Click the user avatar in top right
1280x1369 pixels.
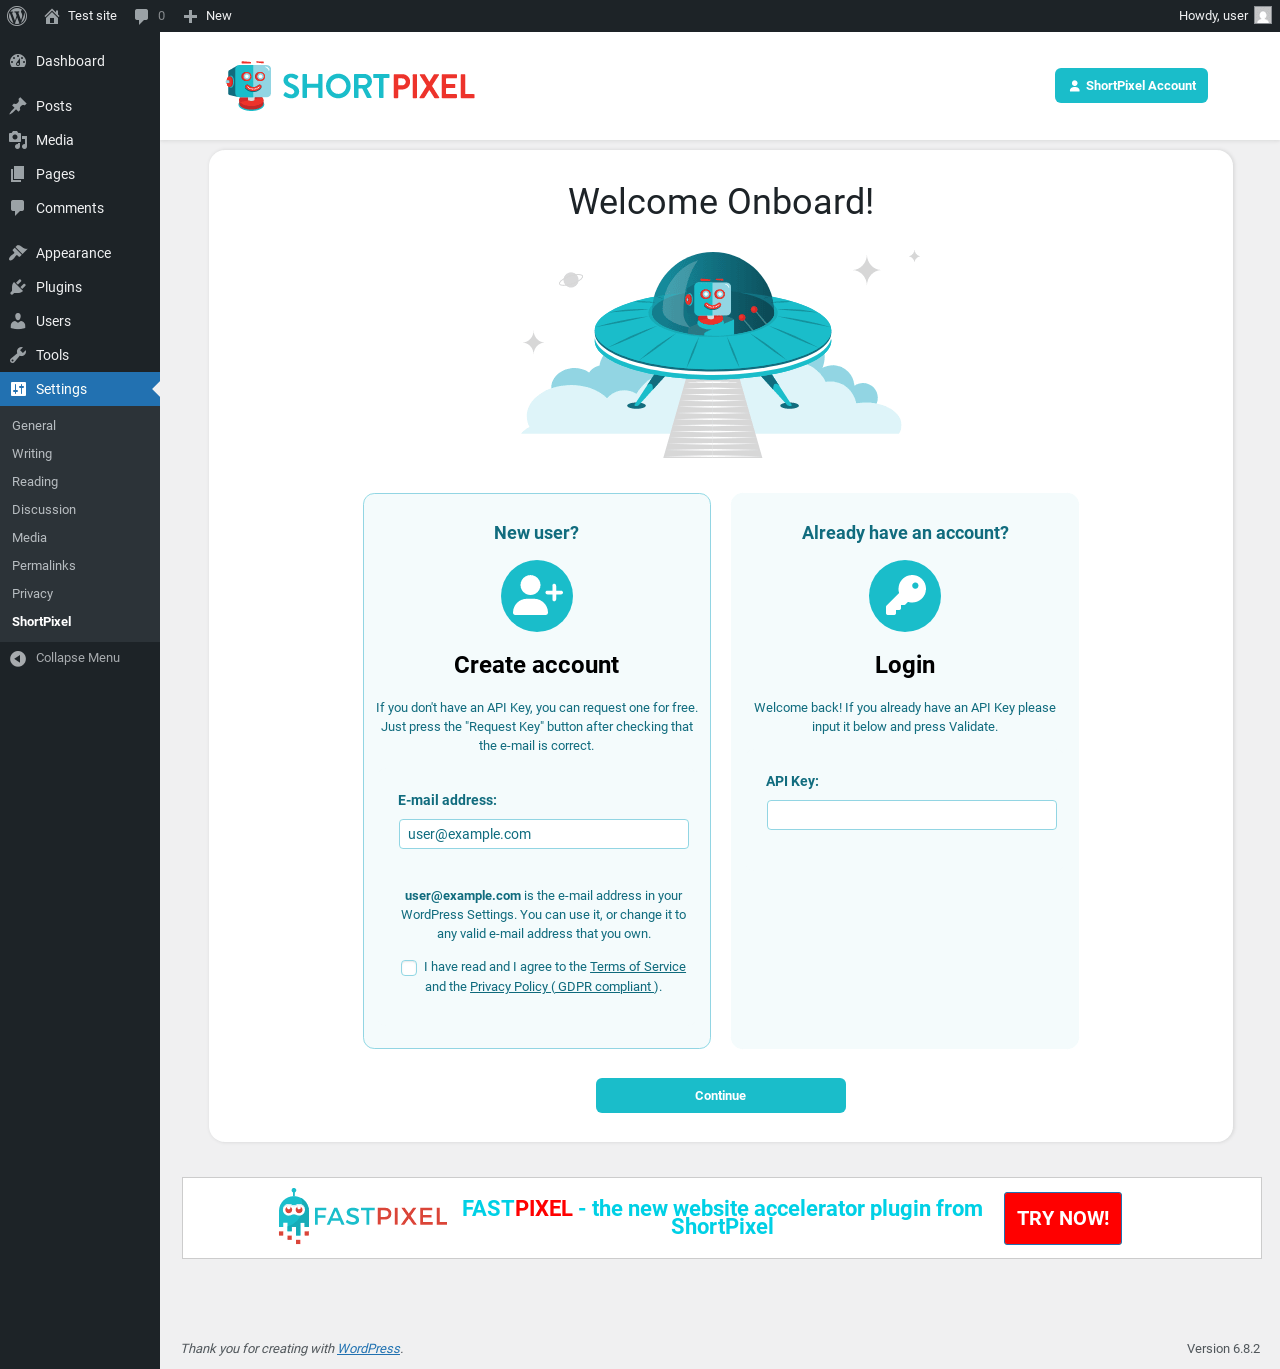coord(1263,16)
